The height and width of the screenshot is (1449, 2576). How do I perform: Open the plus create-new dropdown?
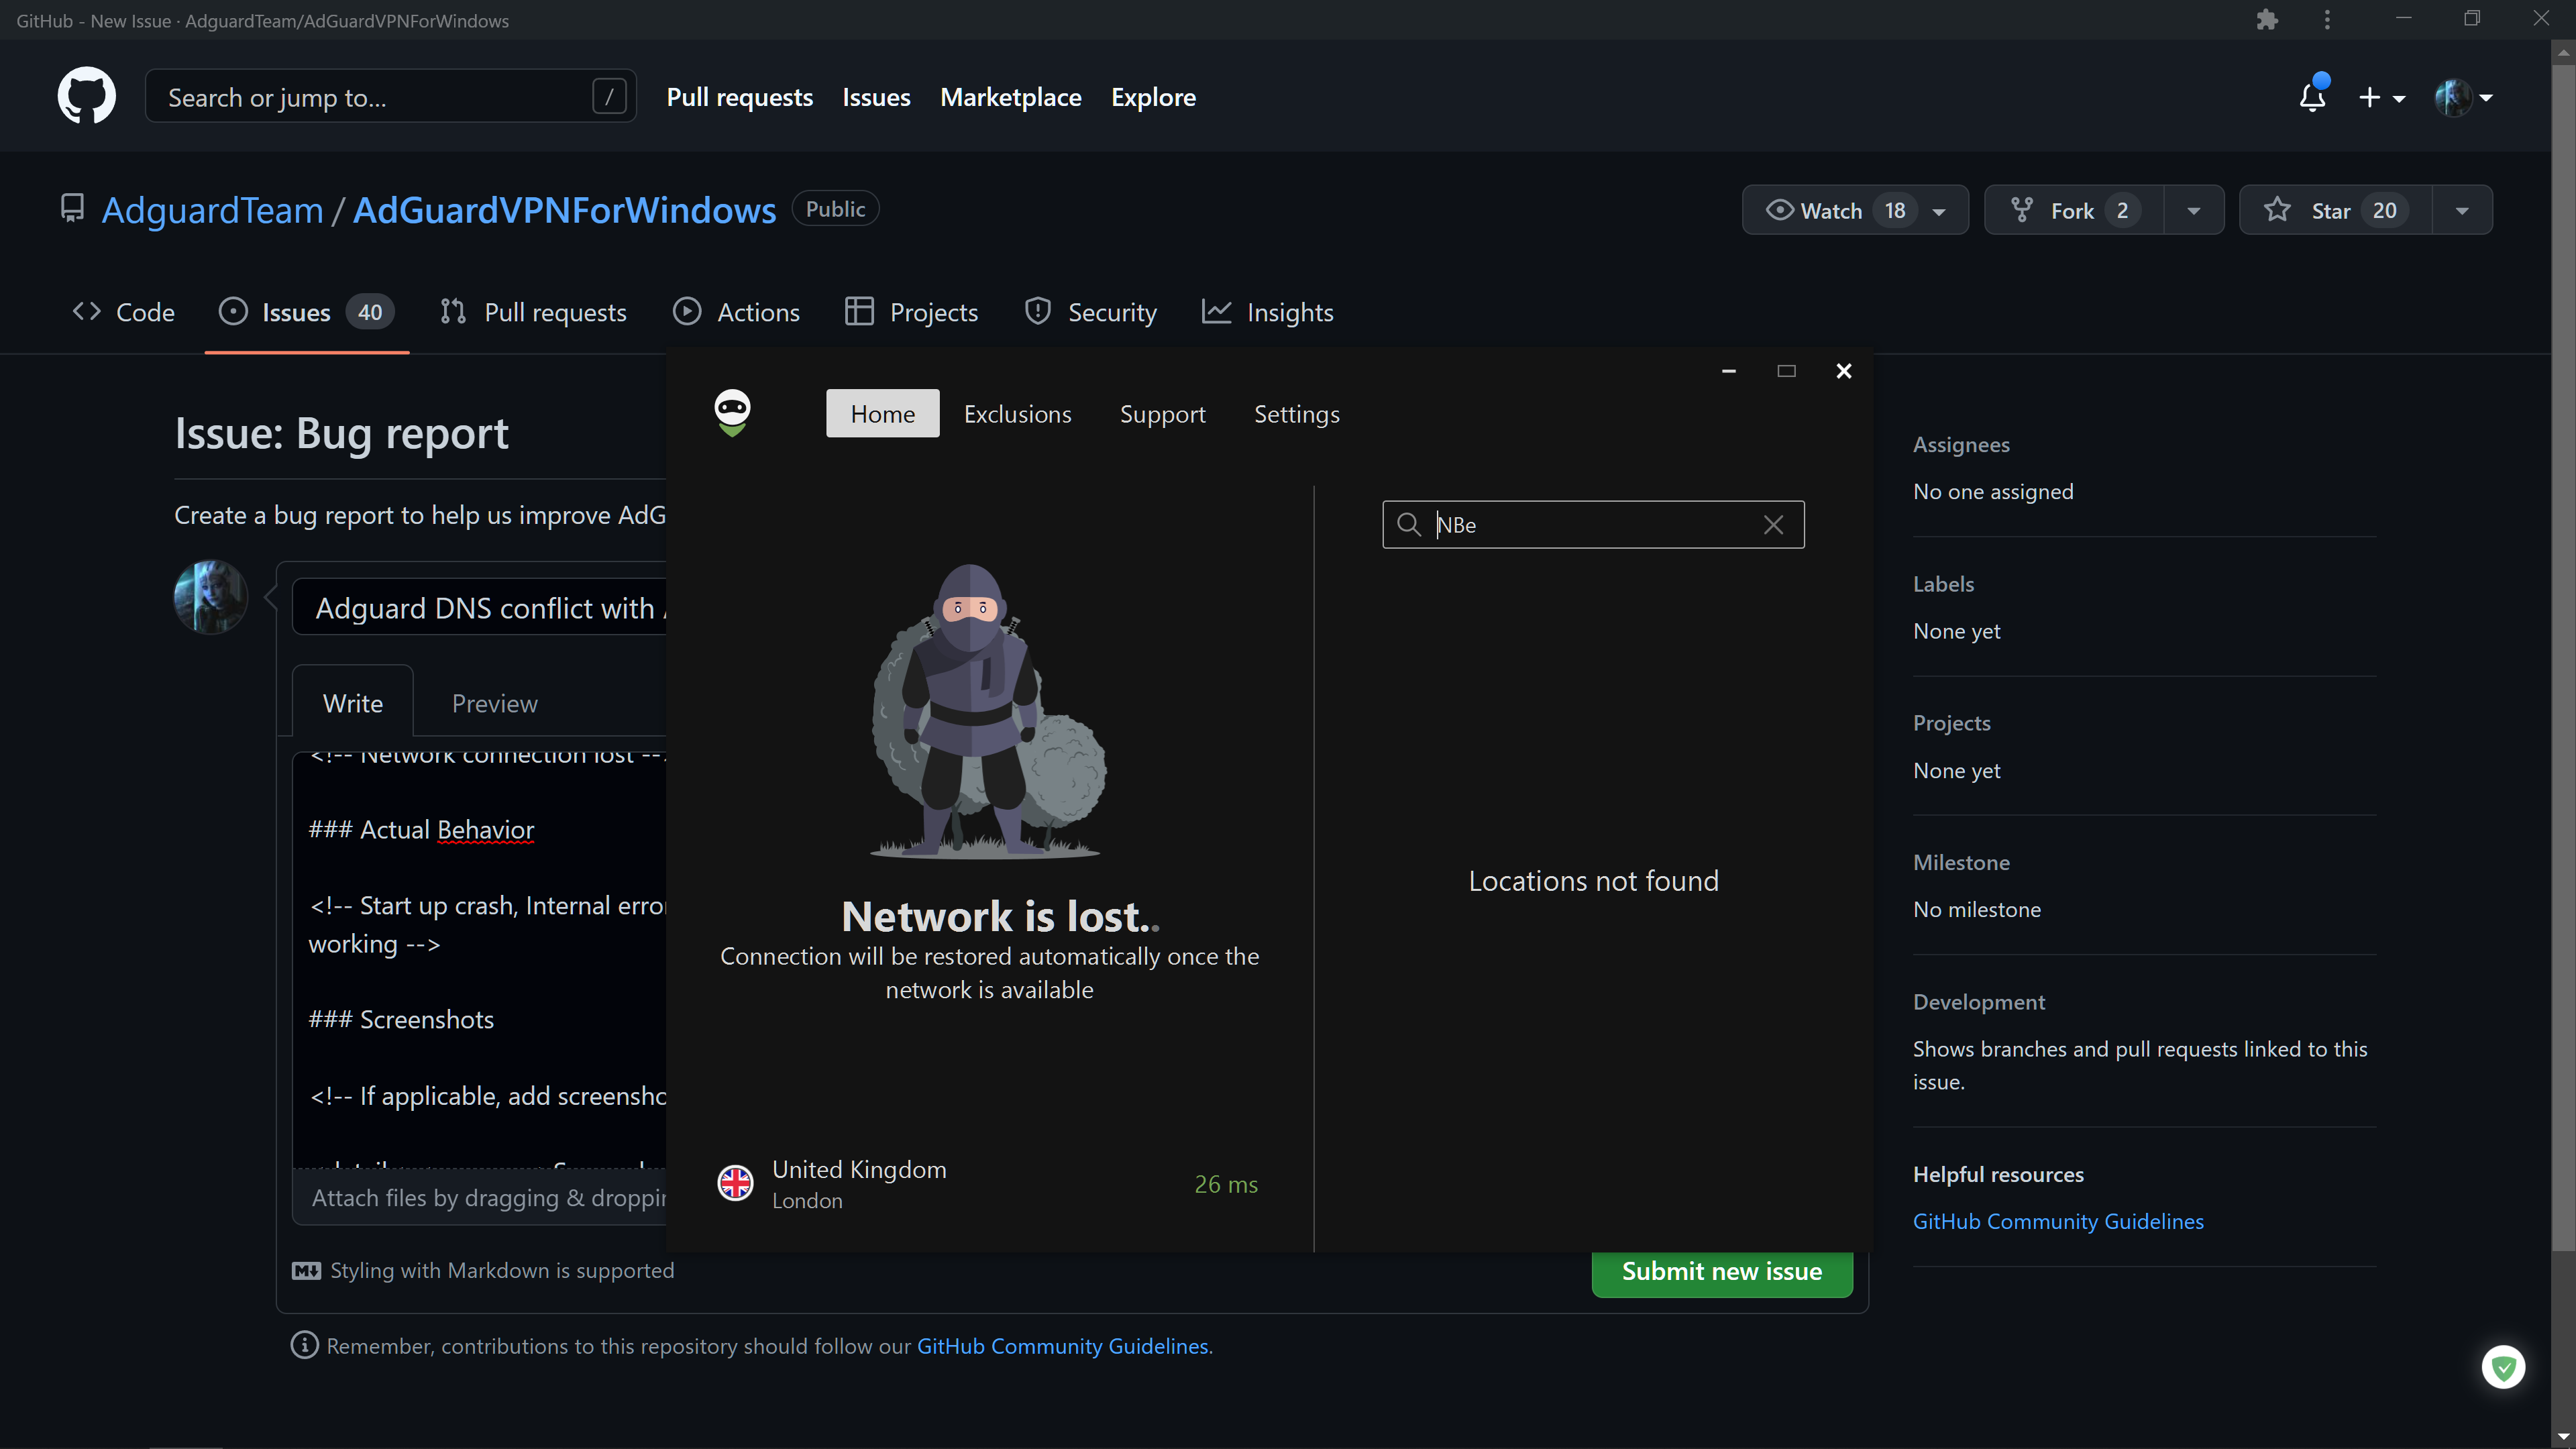pyautogui.click(x=2381, y=98)
